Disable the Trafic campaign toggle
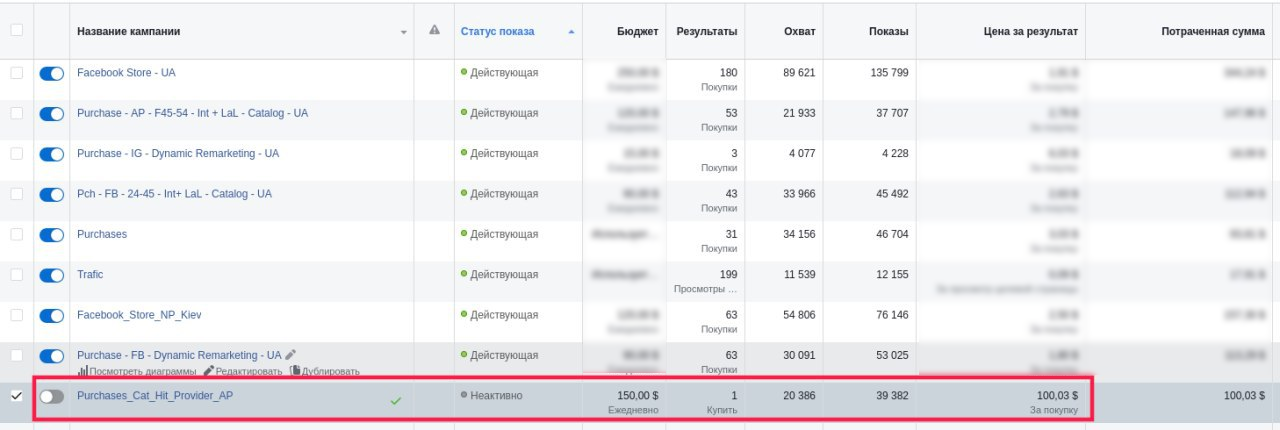1280x430 pixels. (51, 275)
